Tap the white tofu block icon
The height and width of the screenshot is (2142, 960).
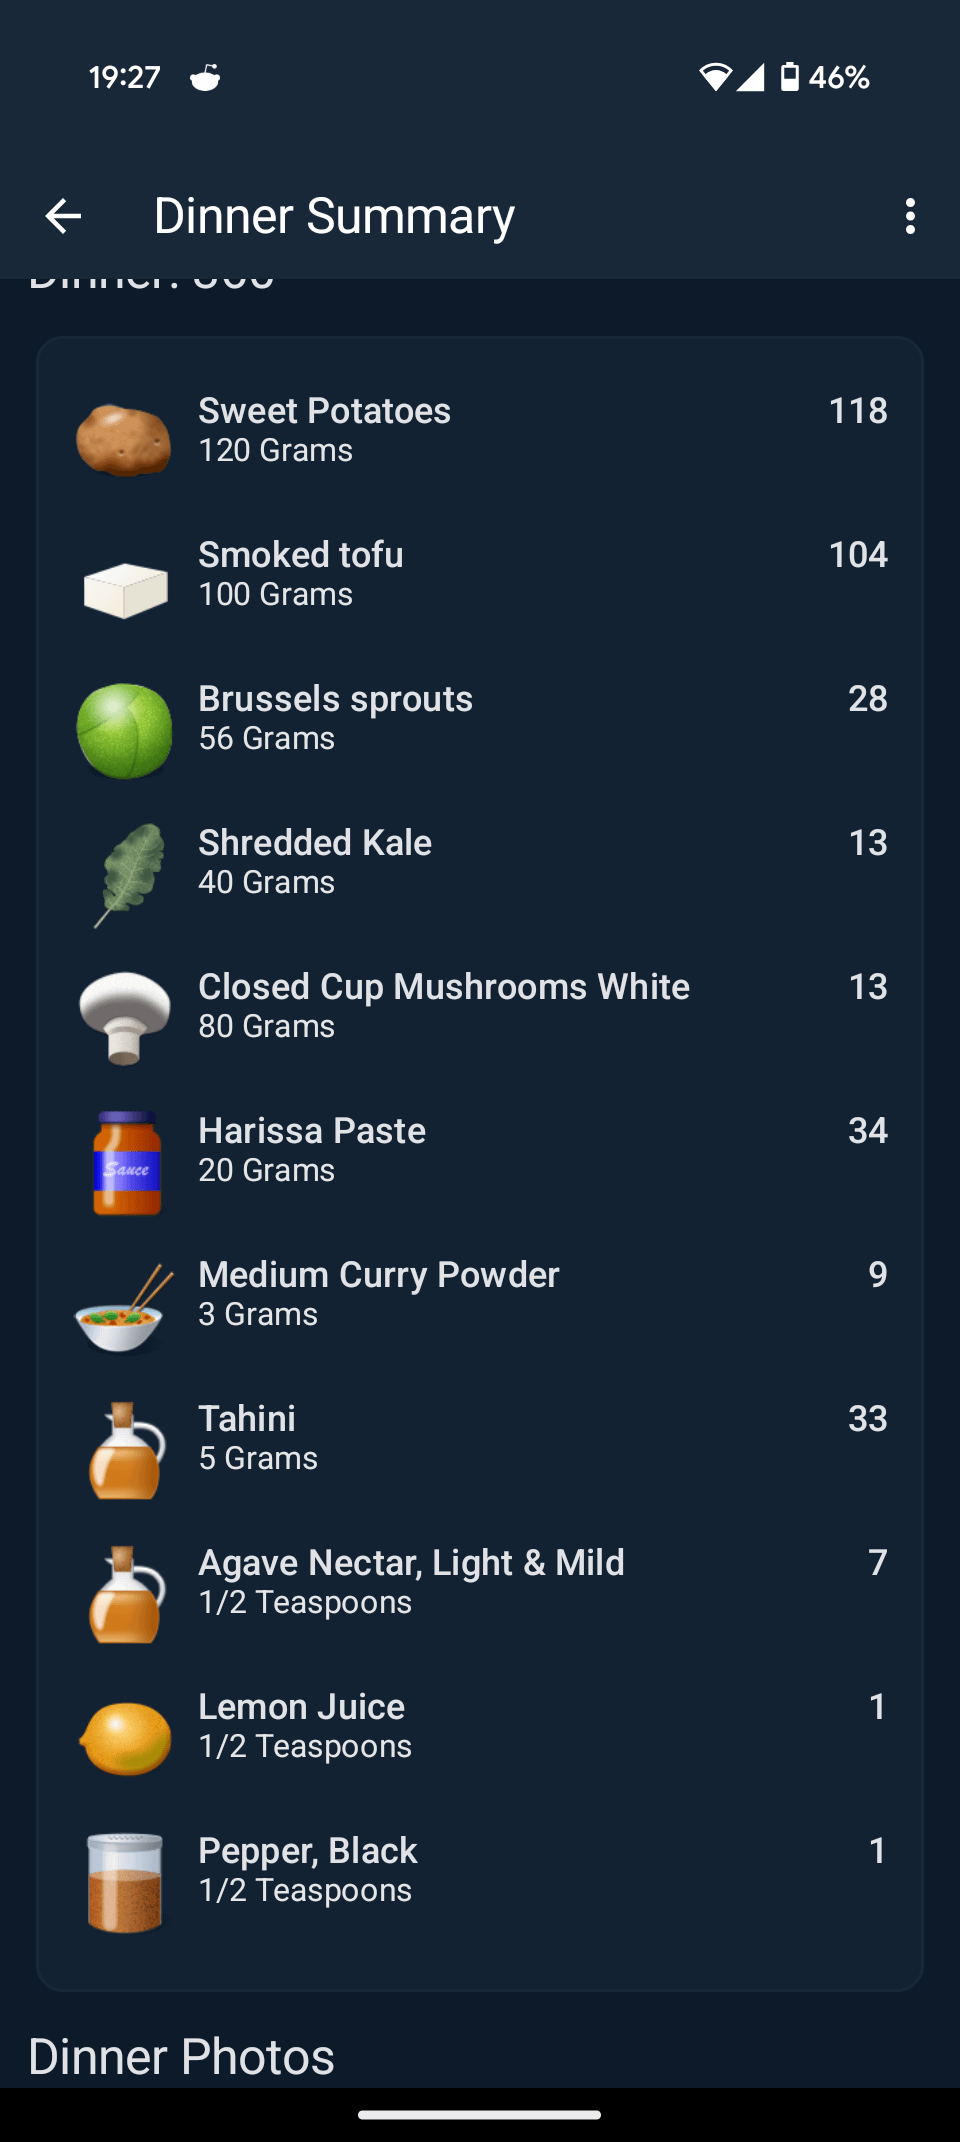[125, 588]
